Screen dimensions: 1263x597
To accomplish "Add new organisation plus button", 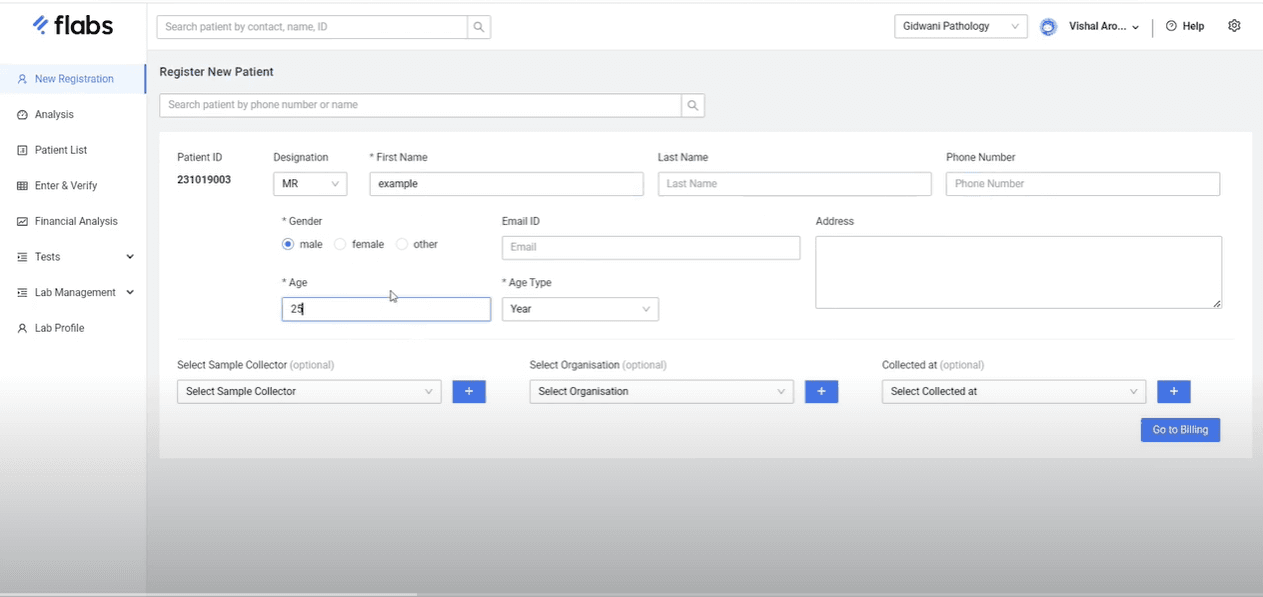I will (821, 392).
